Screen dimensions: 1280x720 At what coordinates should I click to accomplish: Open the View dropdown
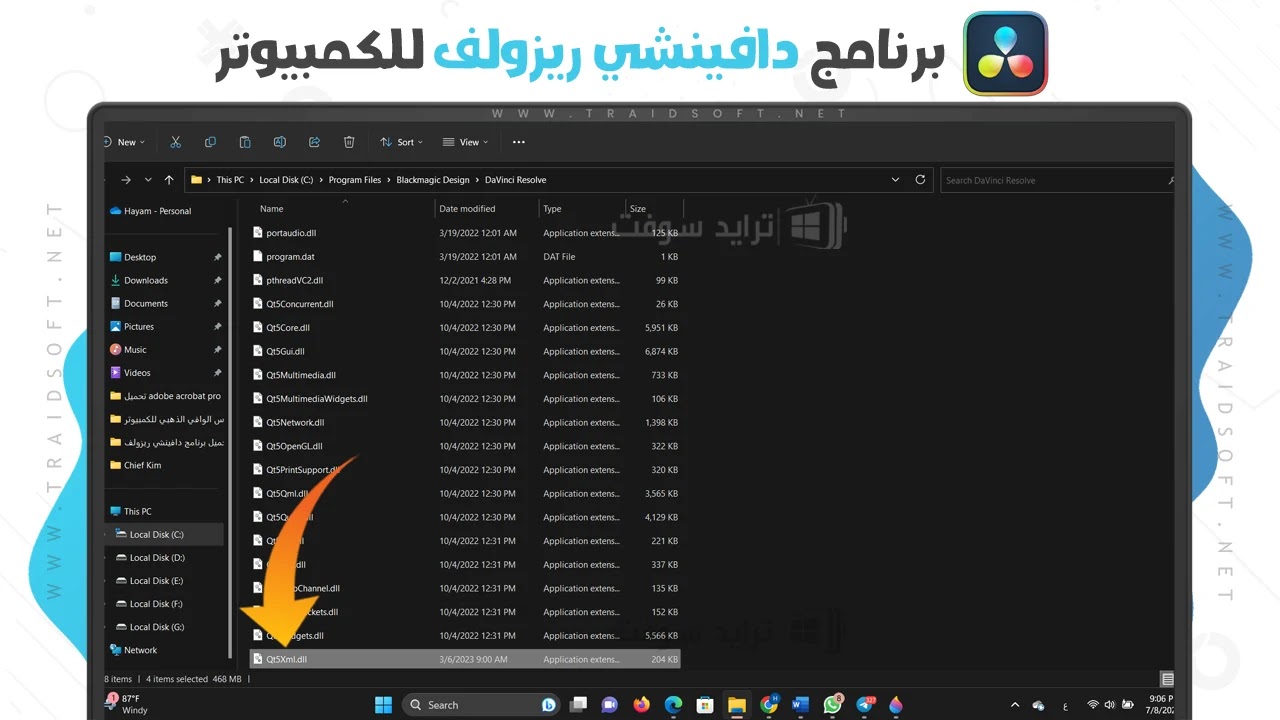[464, 142]
